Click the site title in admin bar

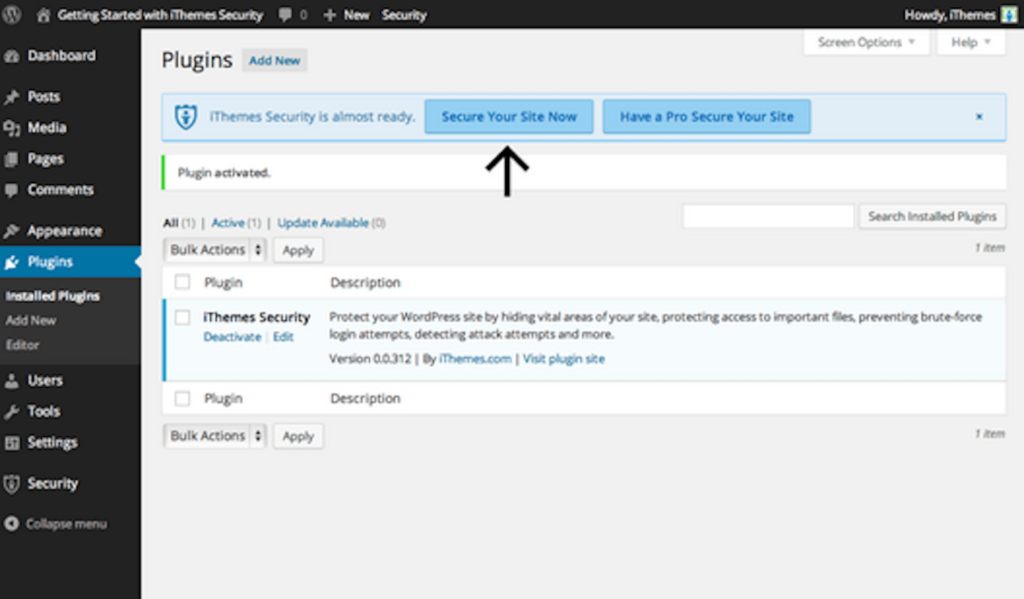[160, 15]
